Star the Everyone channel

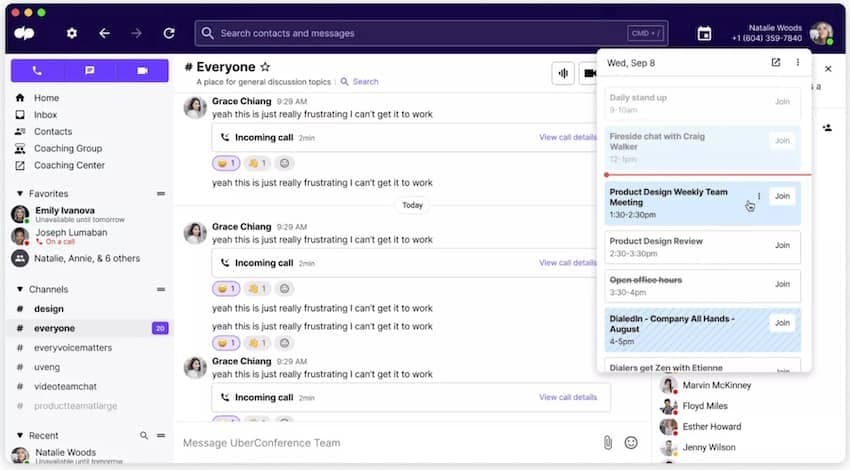[265, 67]
